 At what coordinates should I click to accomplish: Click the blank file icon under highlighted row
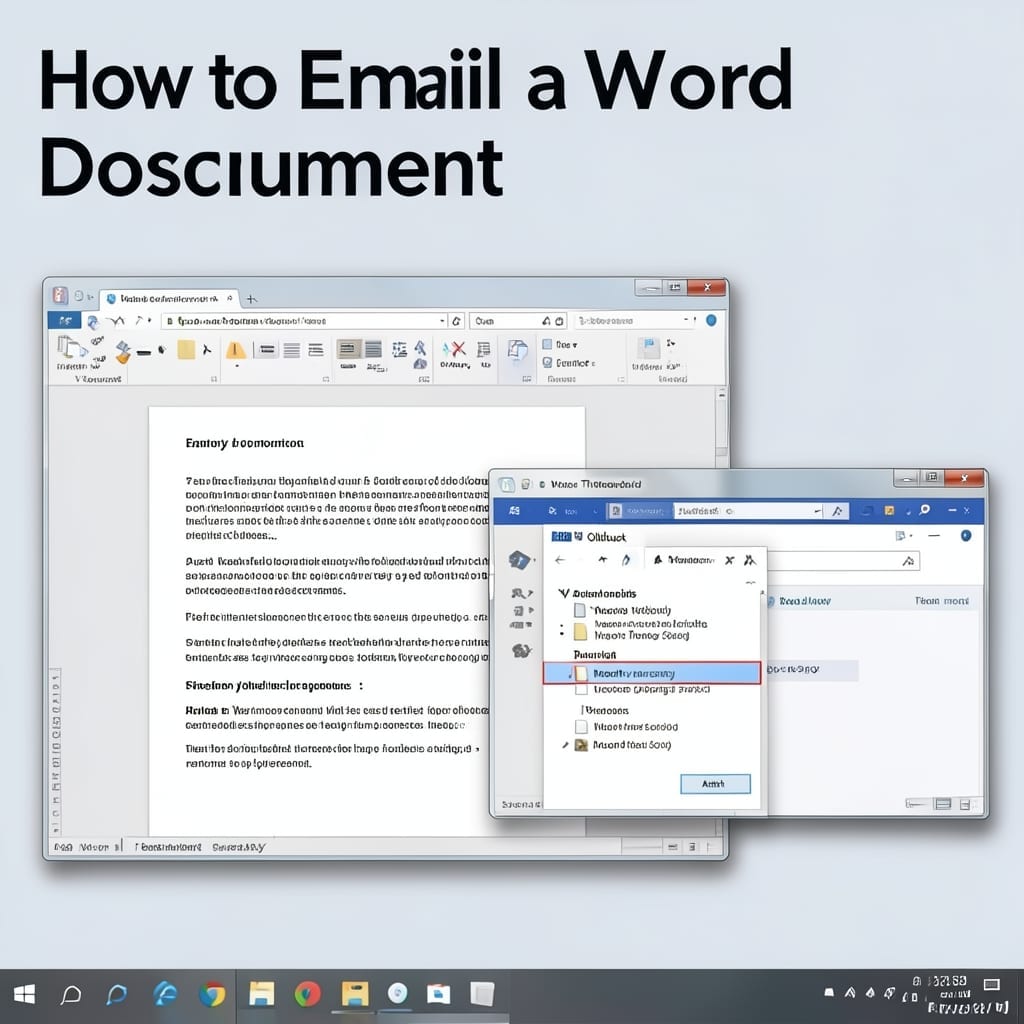[x=581, y=690]
